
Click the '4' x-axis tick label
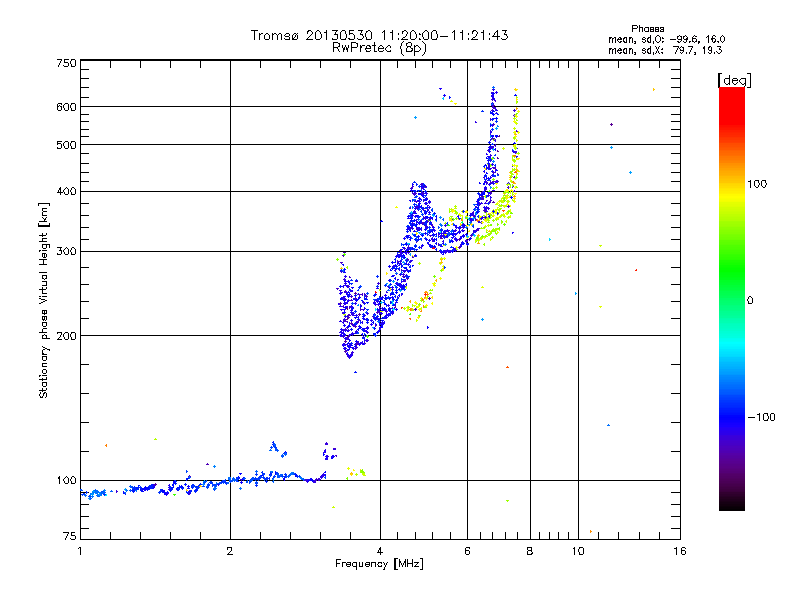[380, 551]
